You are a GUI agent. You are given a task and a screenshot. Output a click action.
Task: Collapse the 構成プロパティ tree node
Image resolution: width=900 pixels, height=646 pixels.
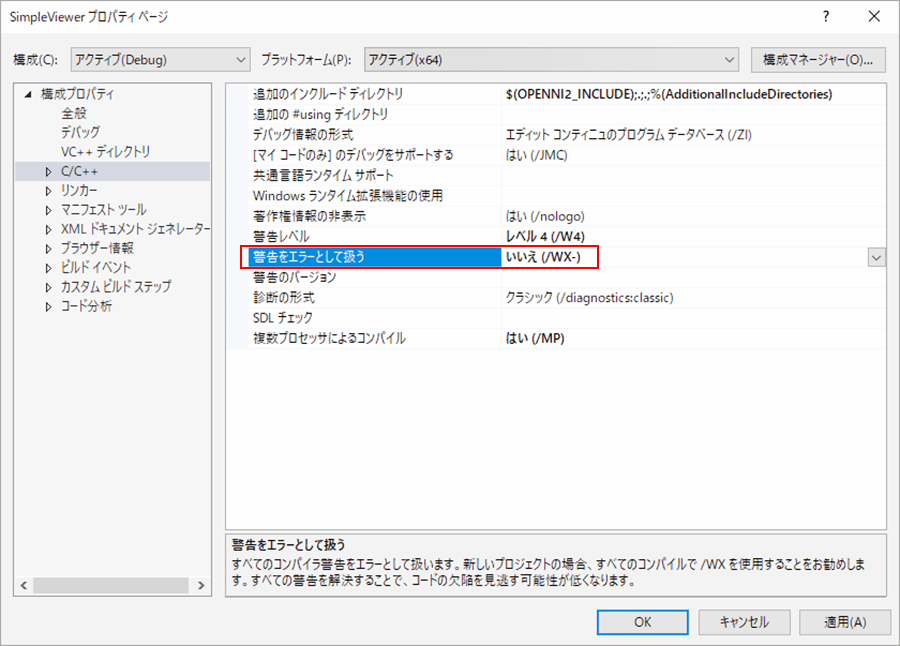click(x=28, y=94)
